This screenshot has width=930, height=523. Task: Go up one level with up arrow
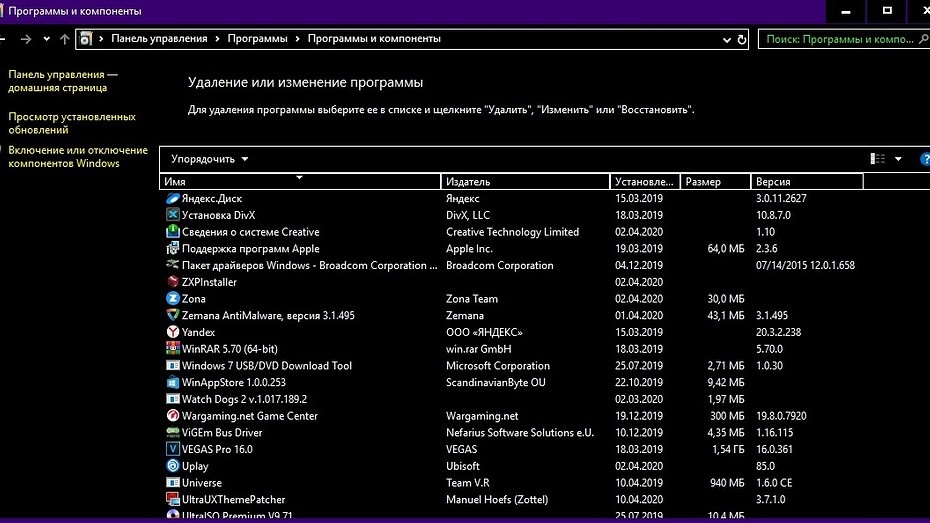(65, 39)
